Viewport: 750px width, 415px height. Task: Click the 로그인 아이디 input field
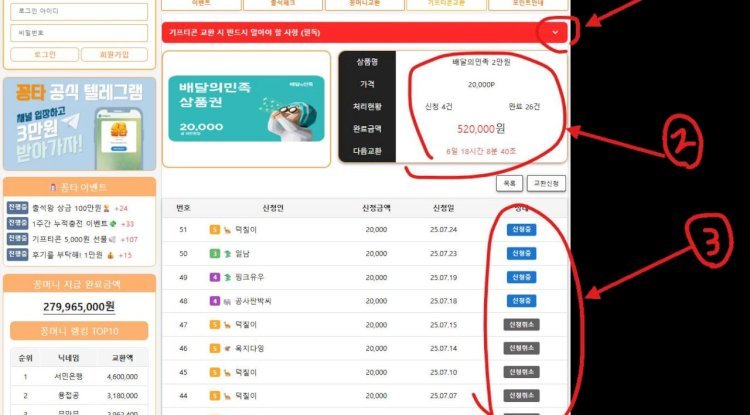click(79, 12)
